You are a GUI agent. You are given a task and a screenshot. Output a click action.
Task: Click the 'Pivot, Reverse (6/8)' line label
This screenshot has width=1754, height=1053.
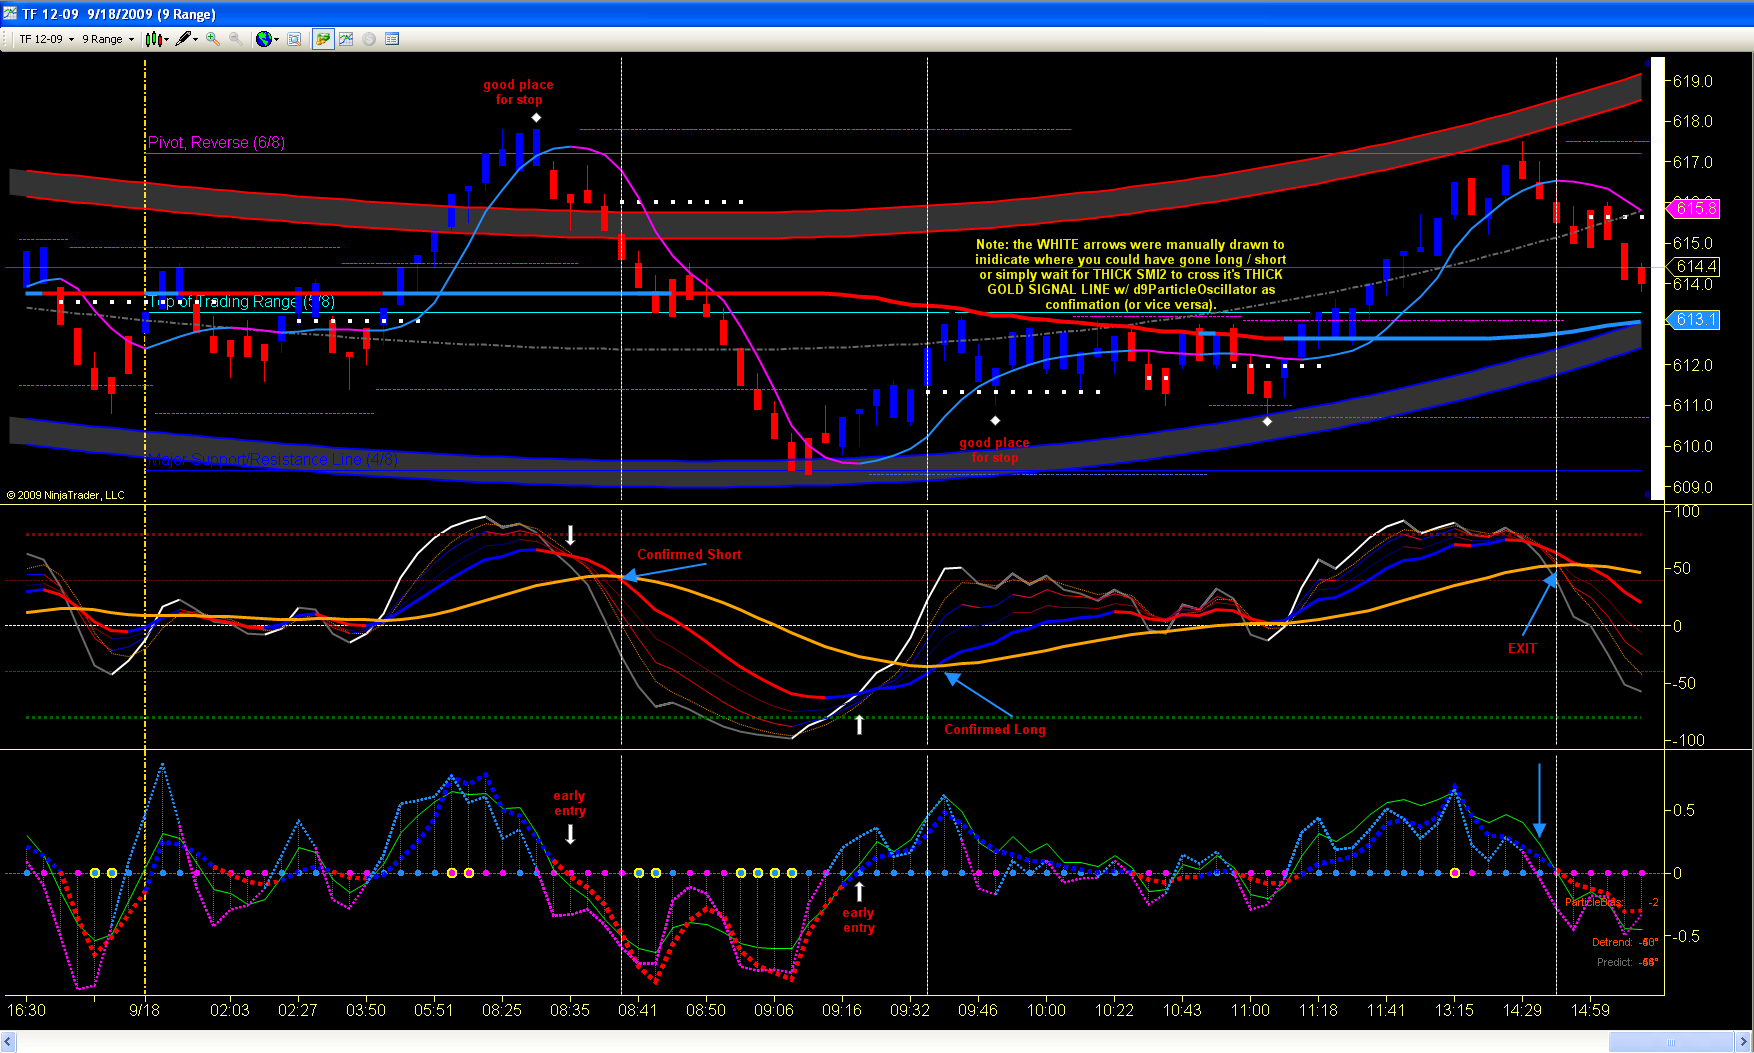(x=216, y=142)
